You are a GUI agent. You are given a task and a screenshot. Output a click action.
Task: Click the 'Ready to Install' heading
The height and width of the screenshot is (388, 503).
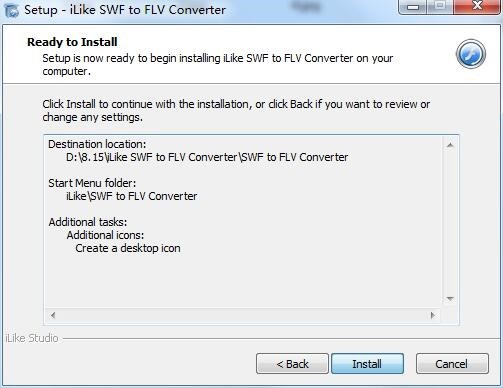click(72, 42)
